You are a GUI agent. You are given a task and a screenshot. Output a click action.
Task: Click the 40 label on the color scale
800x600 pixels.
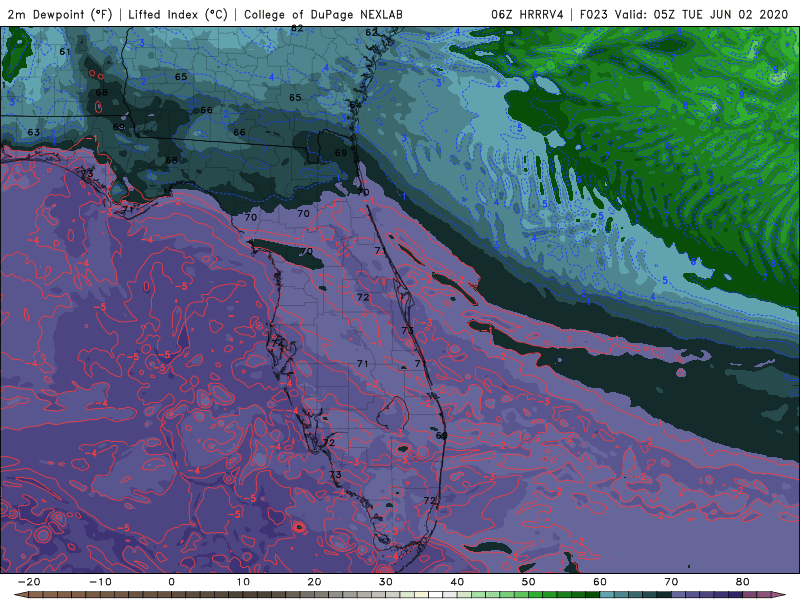[x=457, y=582]
